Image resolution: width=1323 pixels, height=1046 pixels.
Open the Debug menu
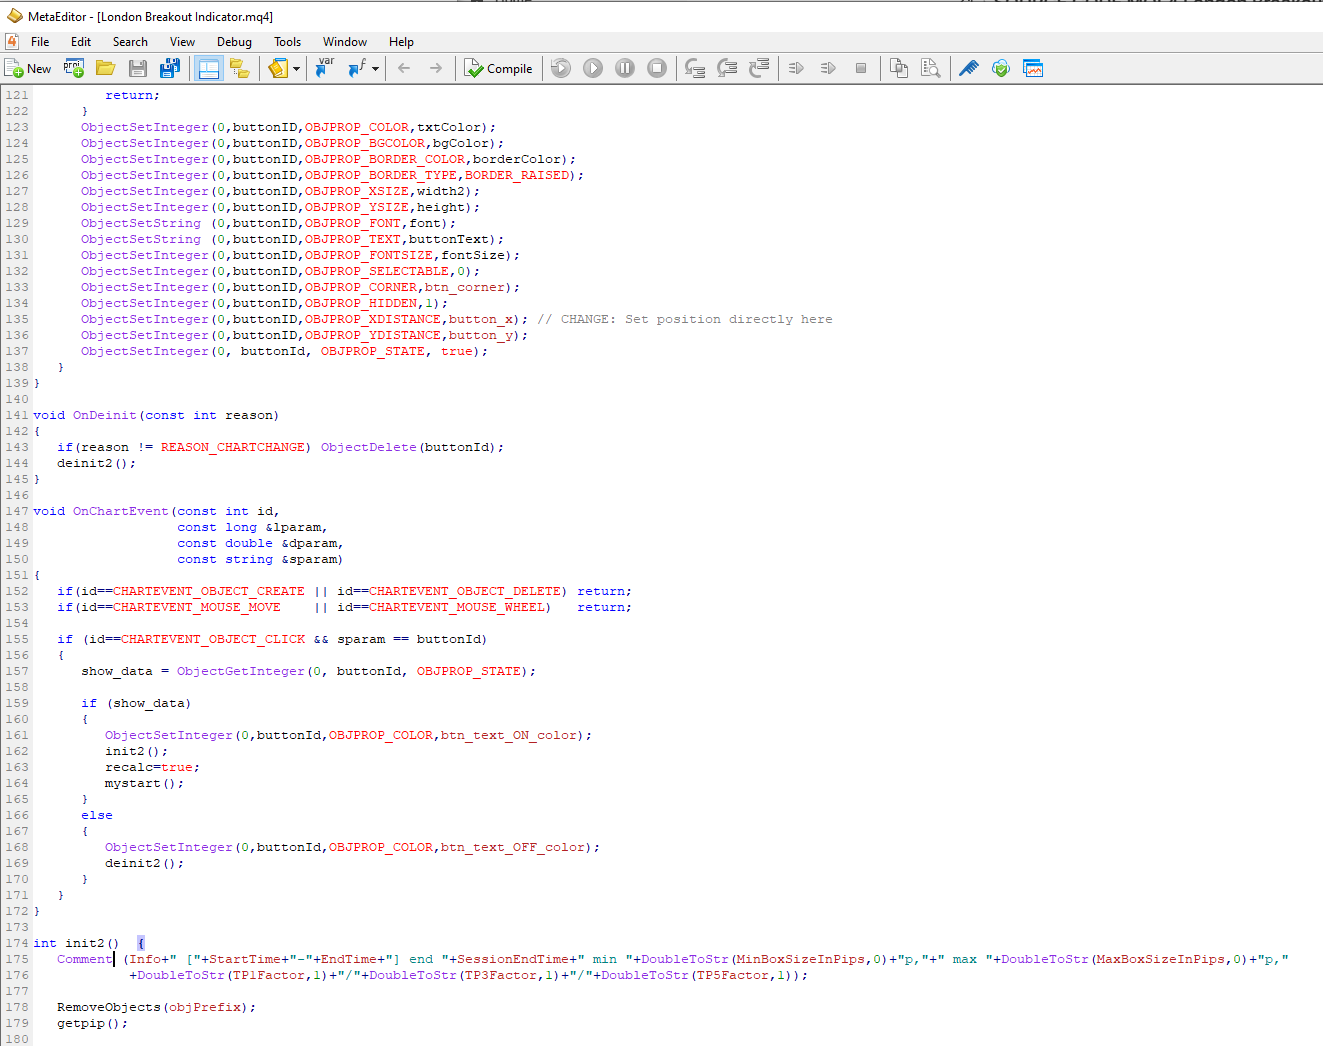(234, 42)
